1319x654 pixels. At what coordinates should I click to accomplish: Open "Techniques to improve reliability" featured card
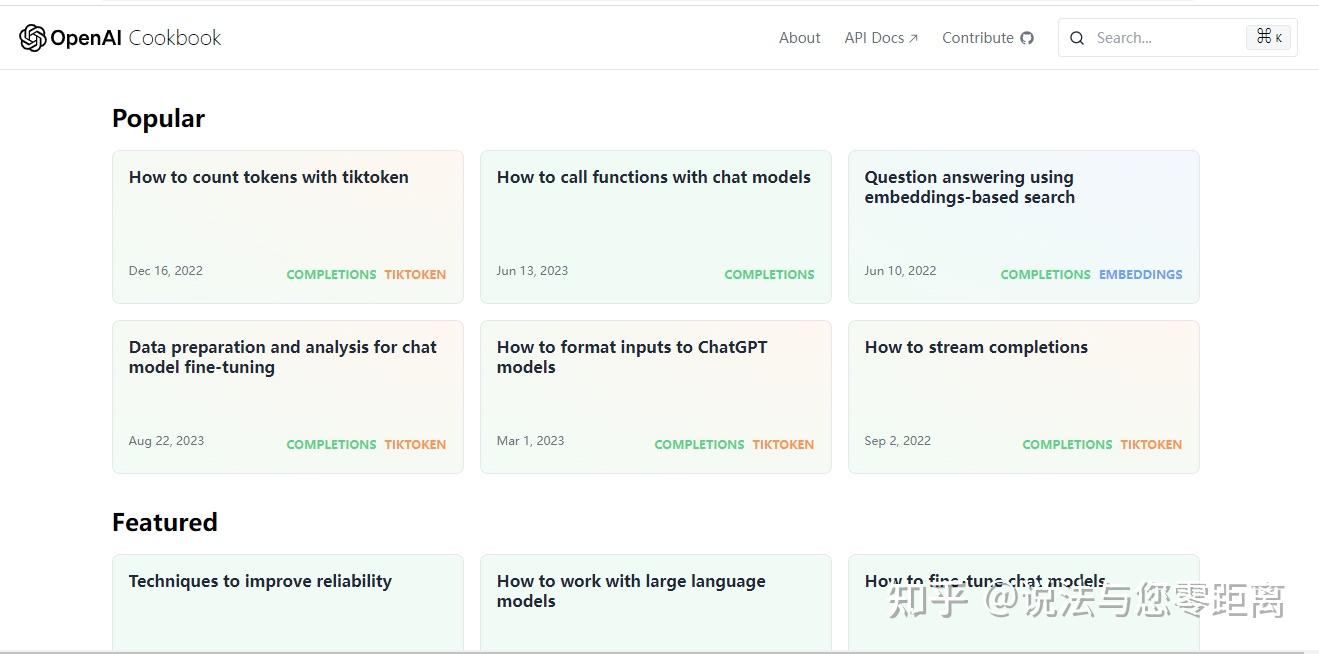[260, 582]
